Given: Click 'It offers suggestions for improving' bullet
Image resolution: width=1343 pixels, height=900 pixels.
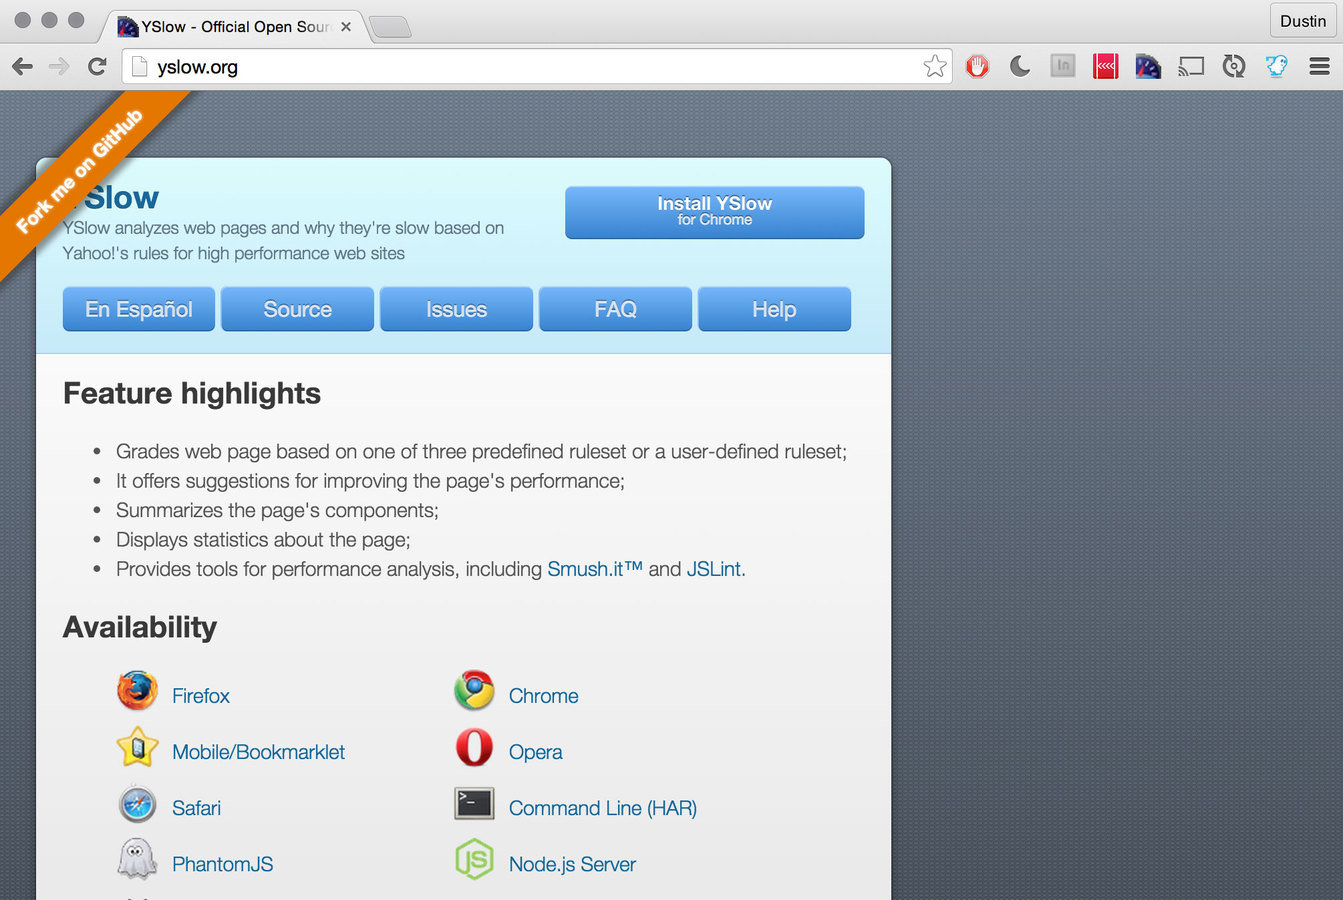Looking at the screenshot, I should [370, 481].
